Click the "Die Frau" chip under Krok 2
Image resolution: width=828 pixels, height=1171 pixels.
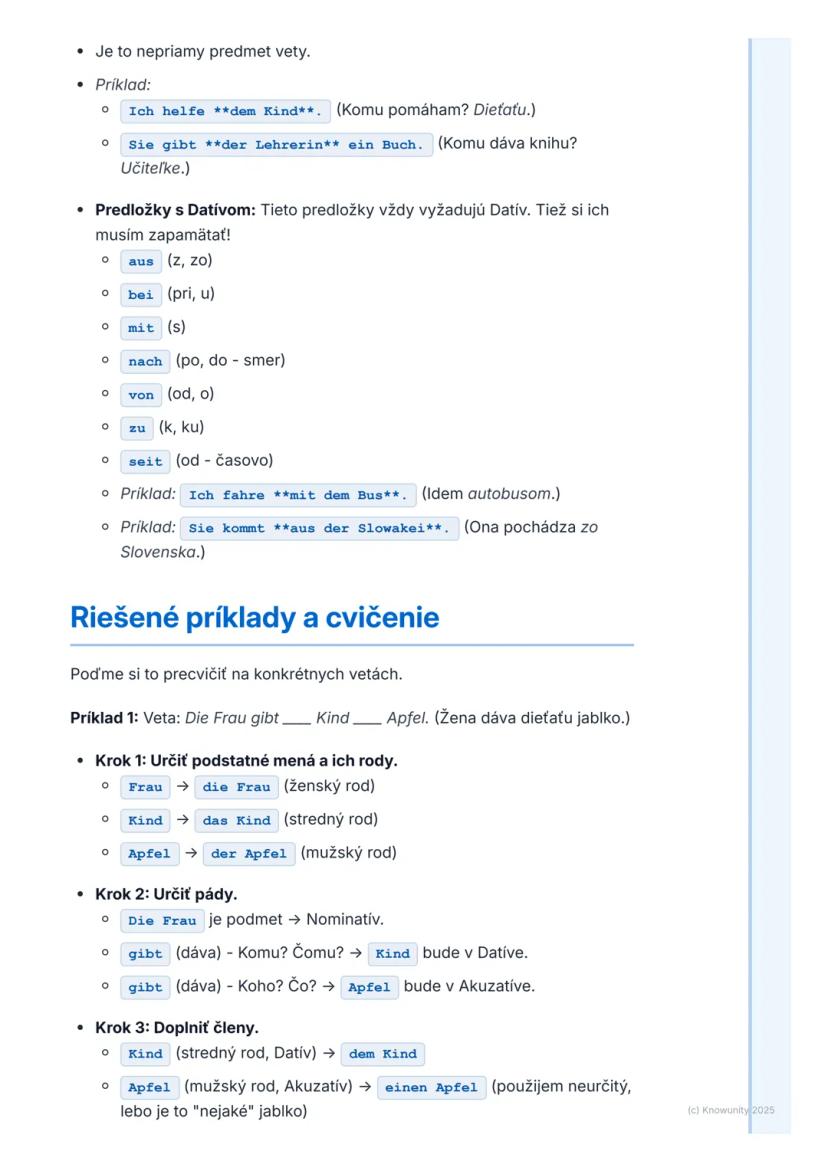pos(162,921)
